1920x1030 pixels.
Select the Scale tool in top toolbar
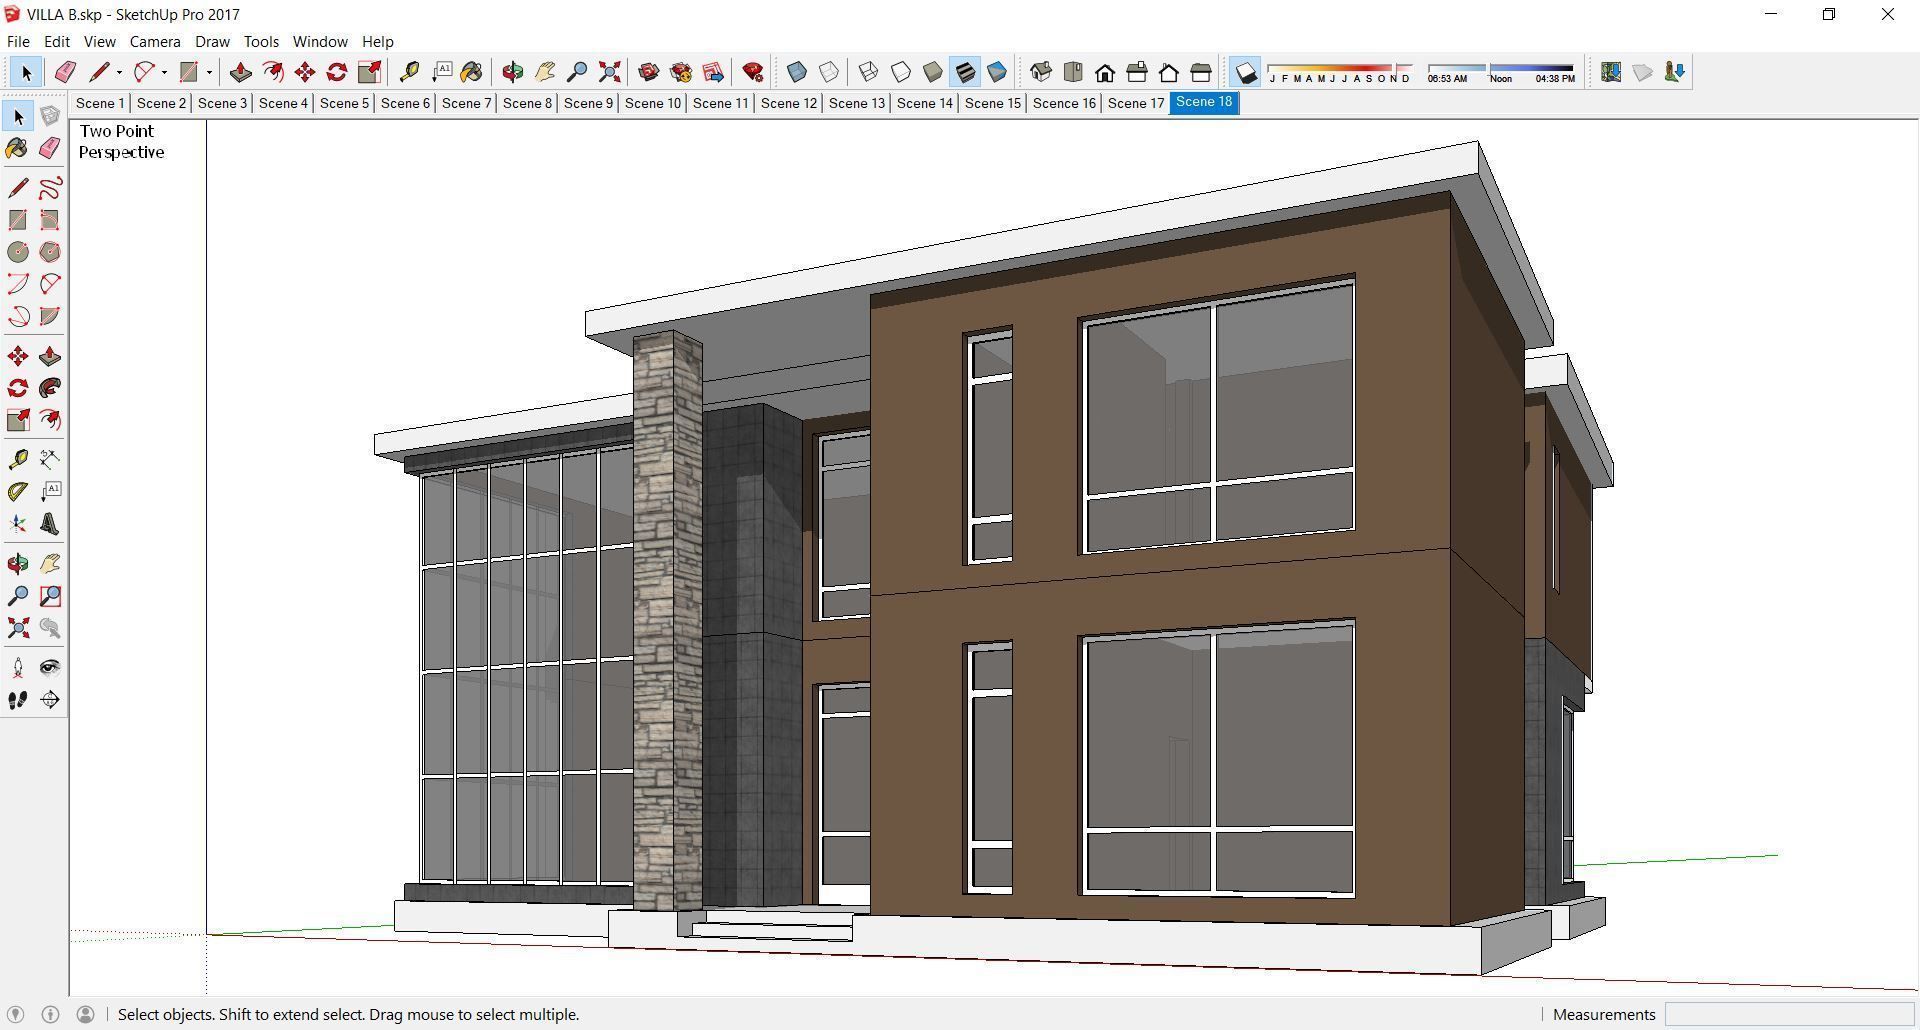point(369,72)
